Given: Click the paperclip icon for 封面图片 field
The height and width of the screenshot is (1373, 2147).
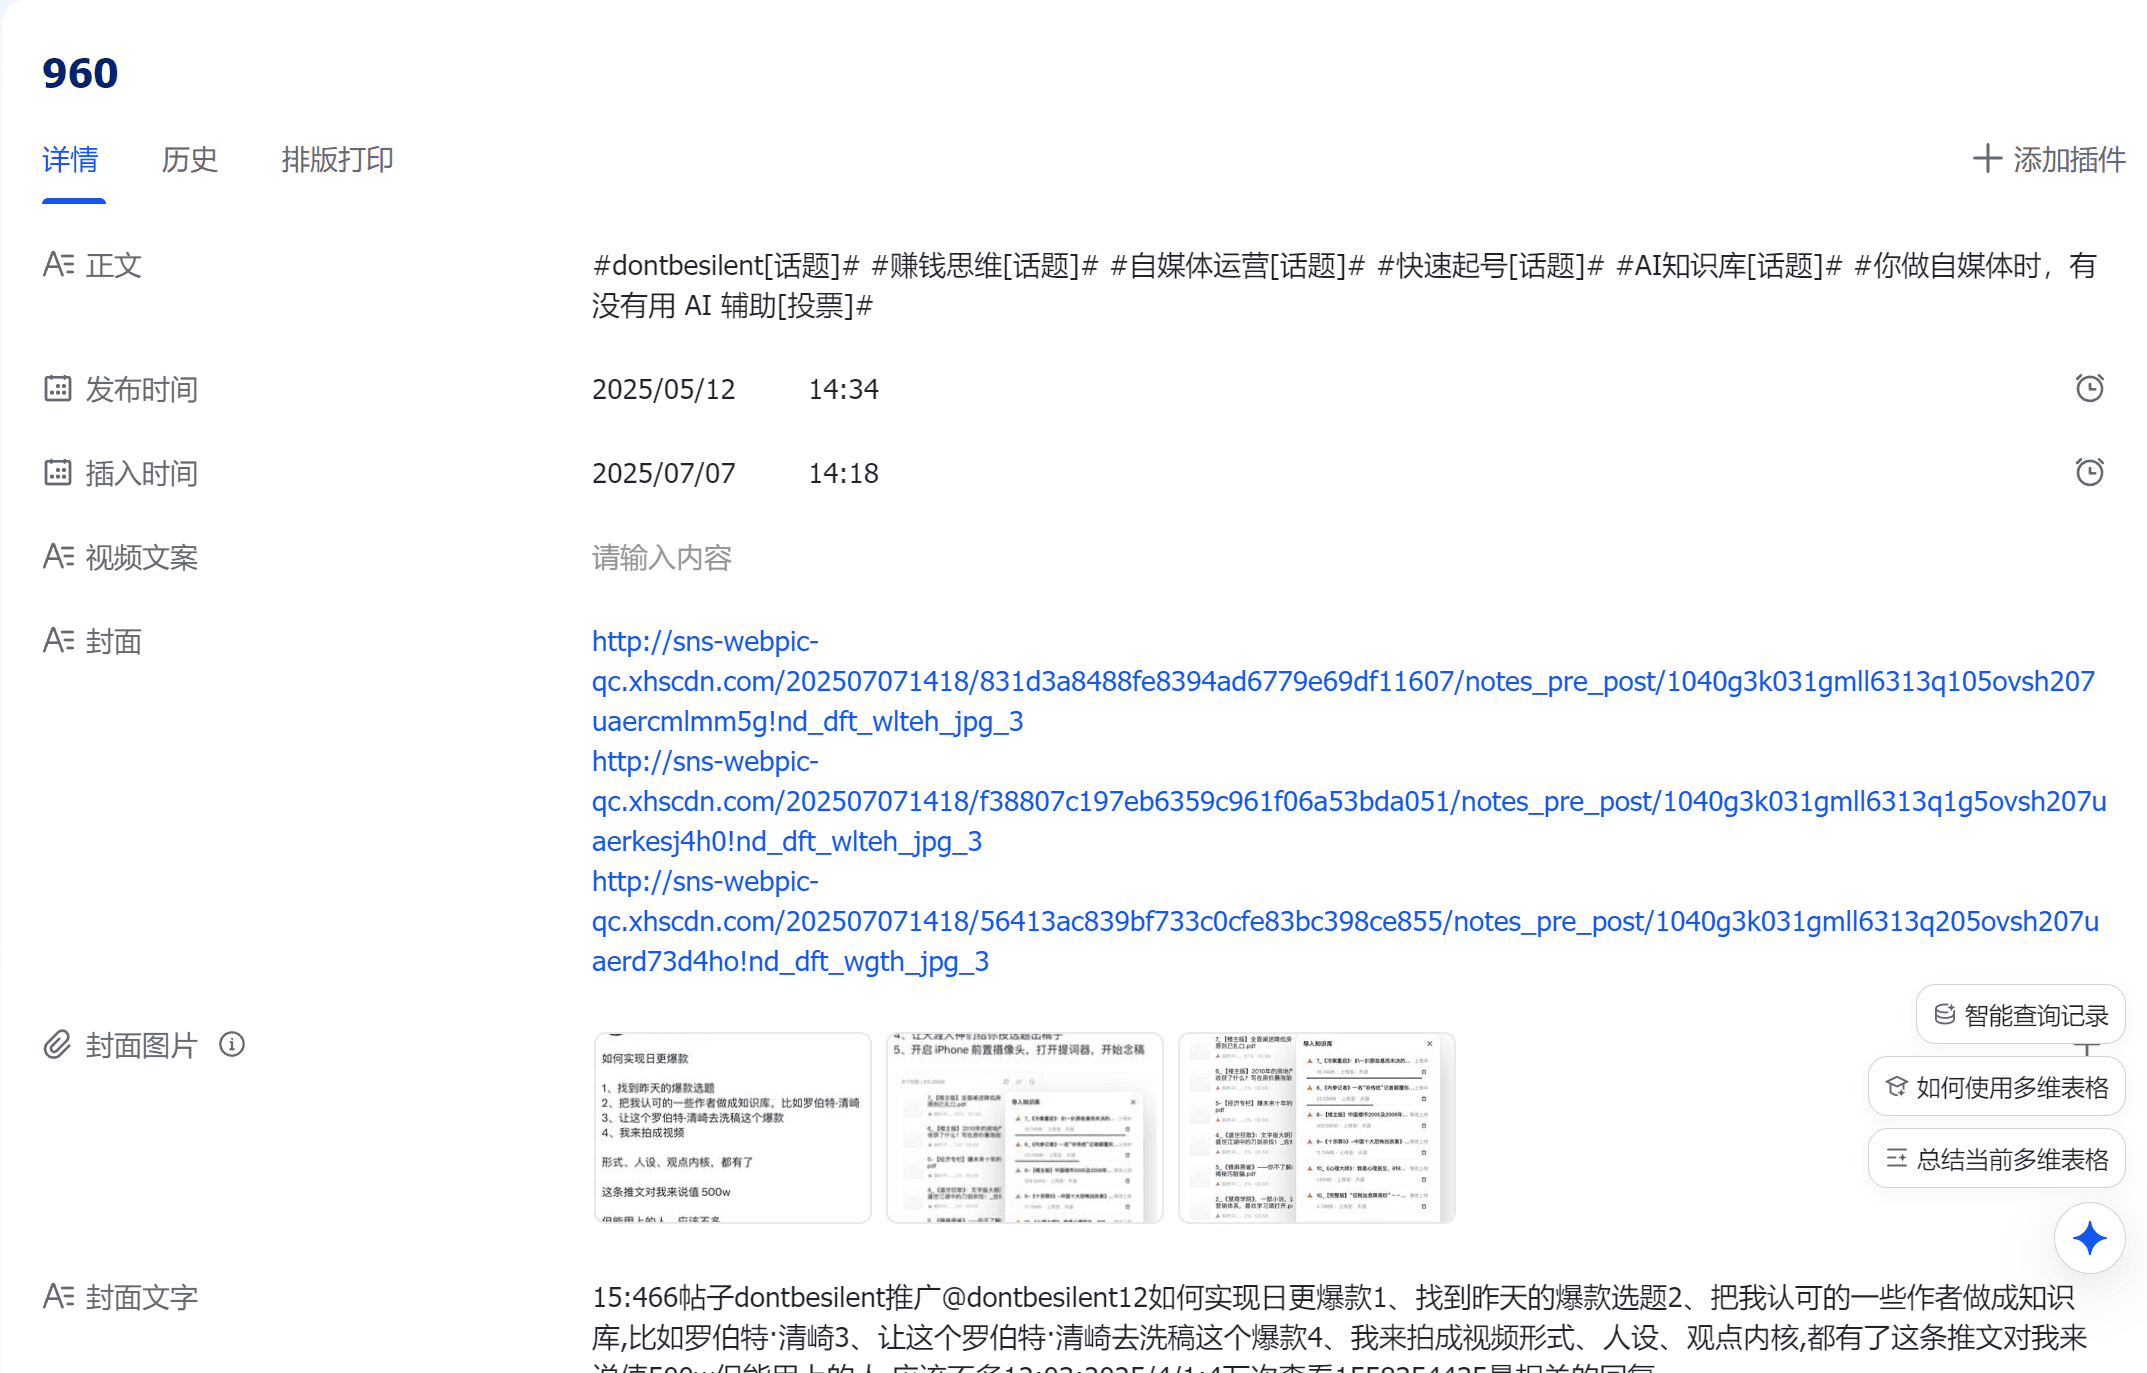Looking at the screenshot, I should tap(57, 1045).
